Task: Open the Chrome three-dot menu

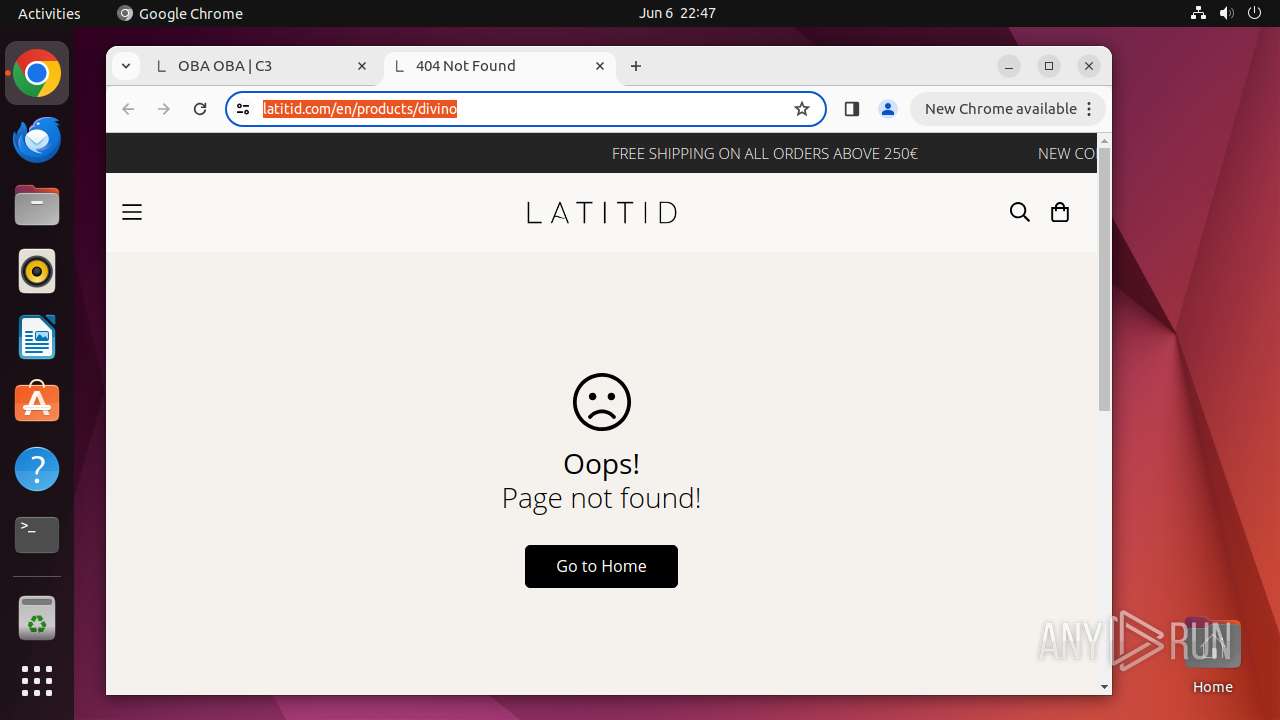Action: (x=1090, y=109)
